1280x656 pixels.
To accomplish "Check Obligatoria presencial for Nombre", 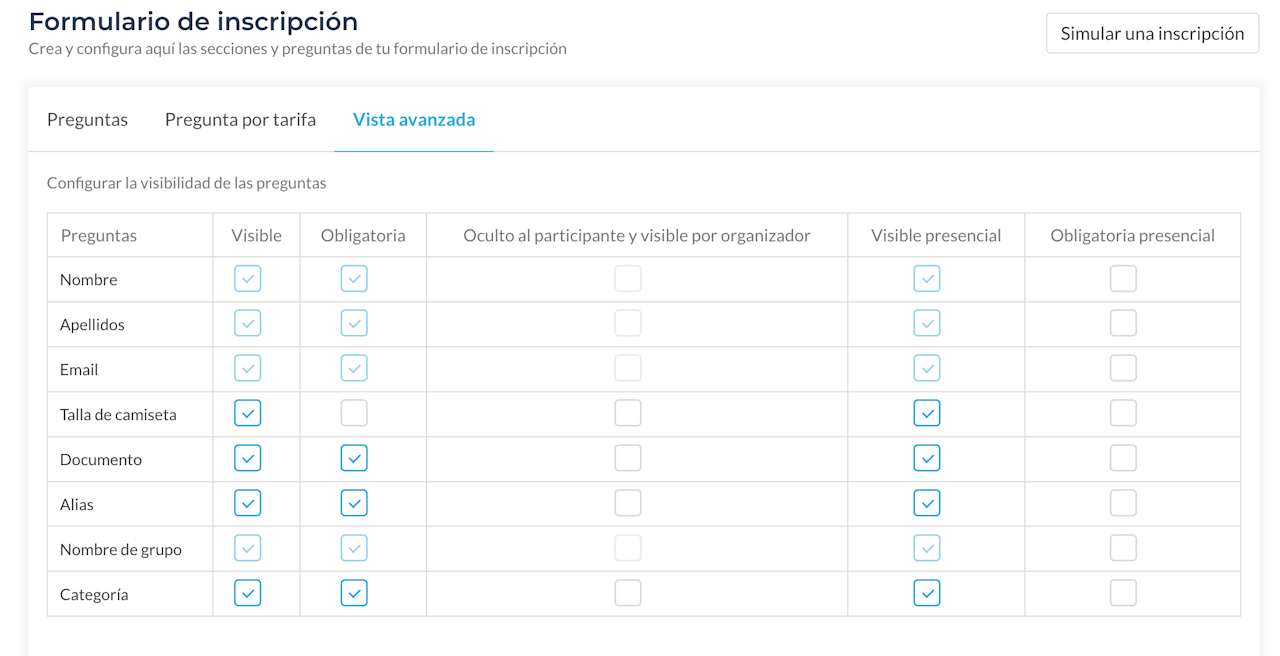I will pyautogui.click(x=1123, y=278).
